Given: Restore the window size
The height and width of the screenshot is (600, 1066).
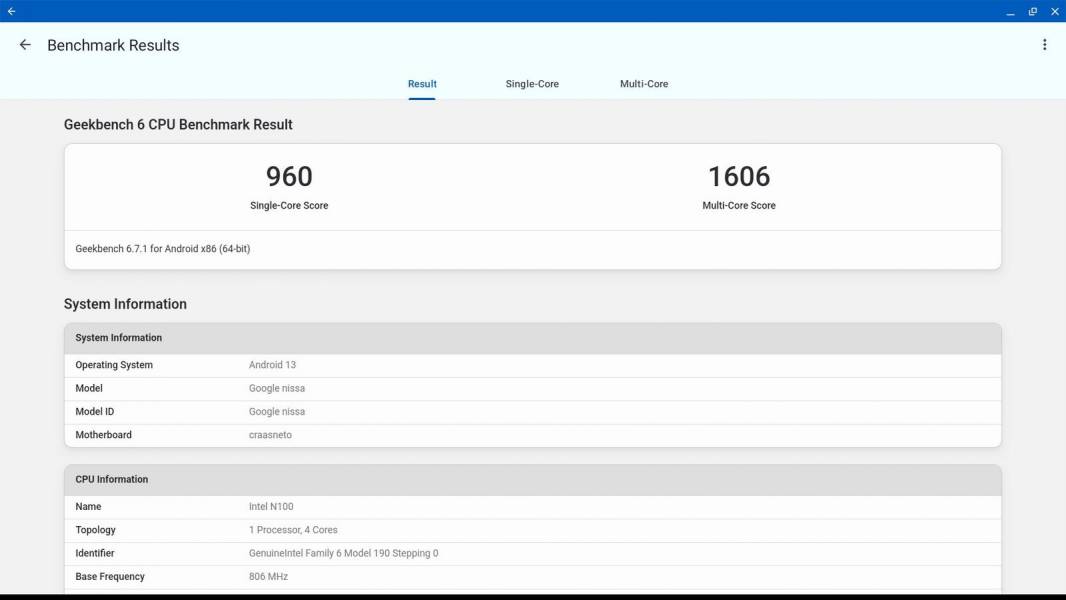Looking at the screenshot, I should 1033,12.
